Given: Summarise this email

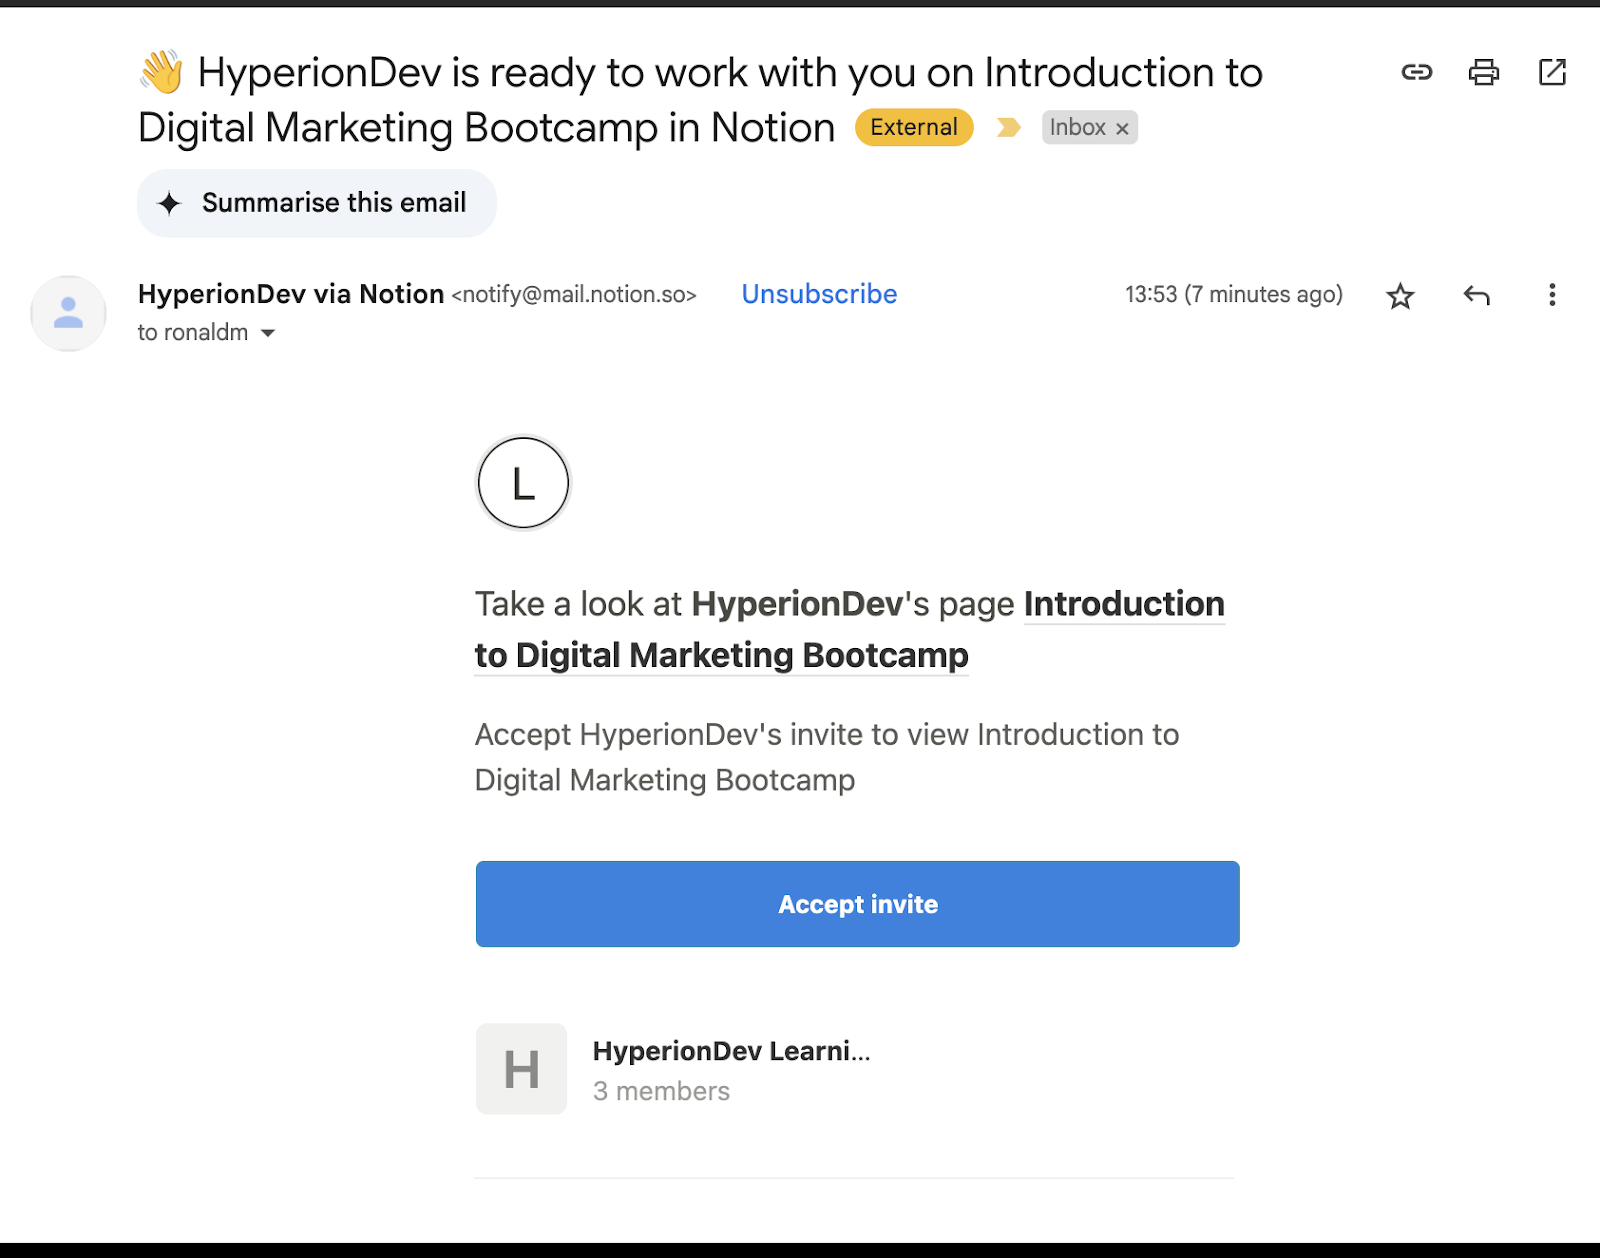Looking at the screenshot, I should (316, 203).
